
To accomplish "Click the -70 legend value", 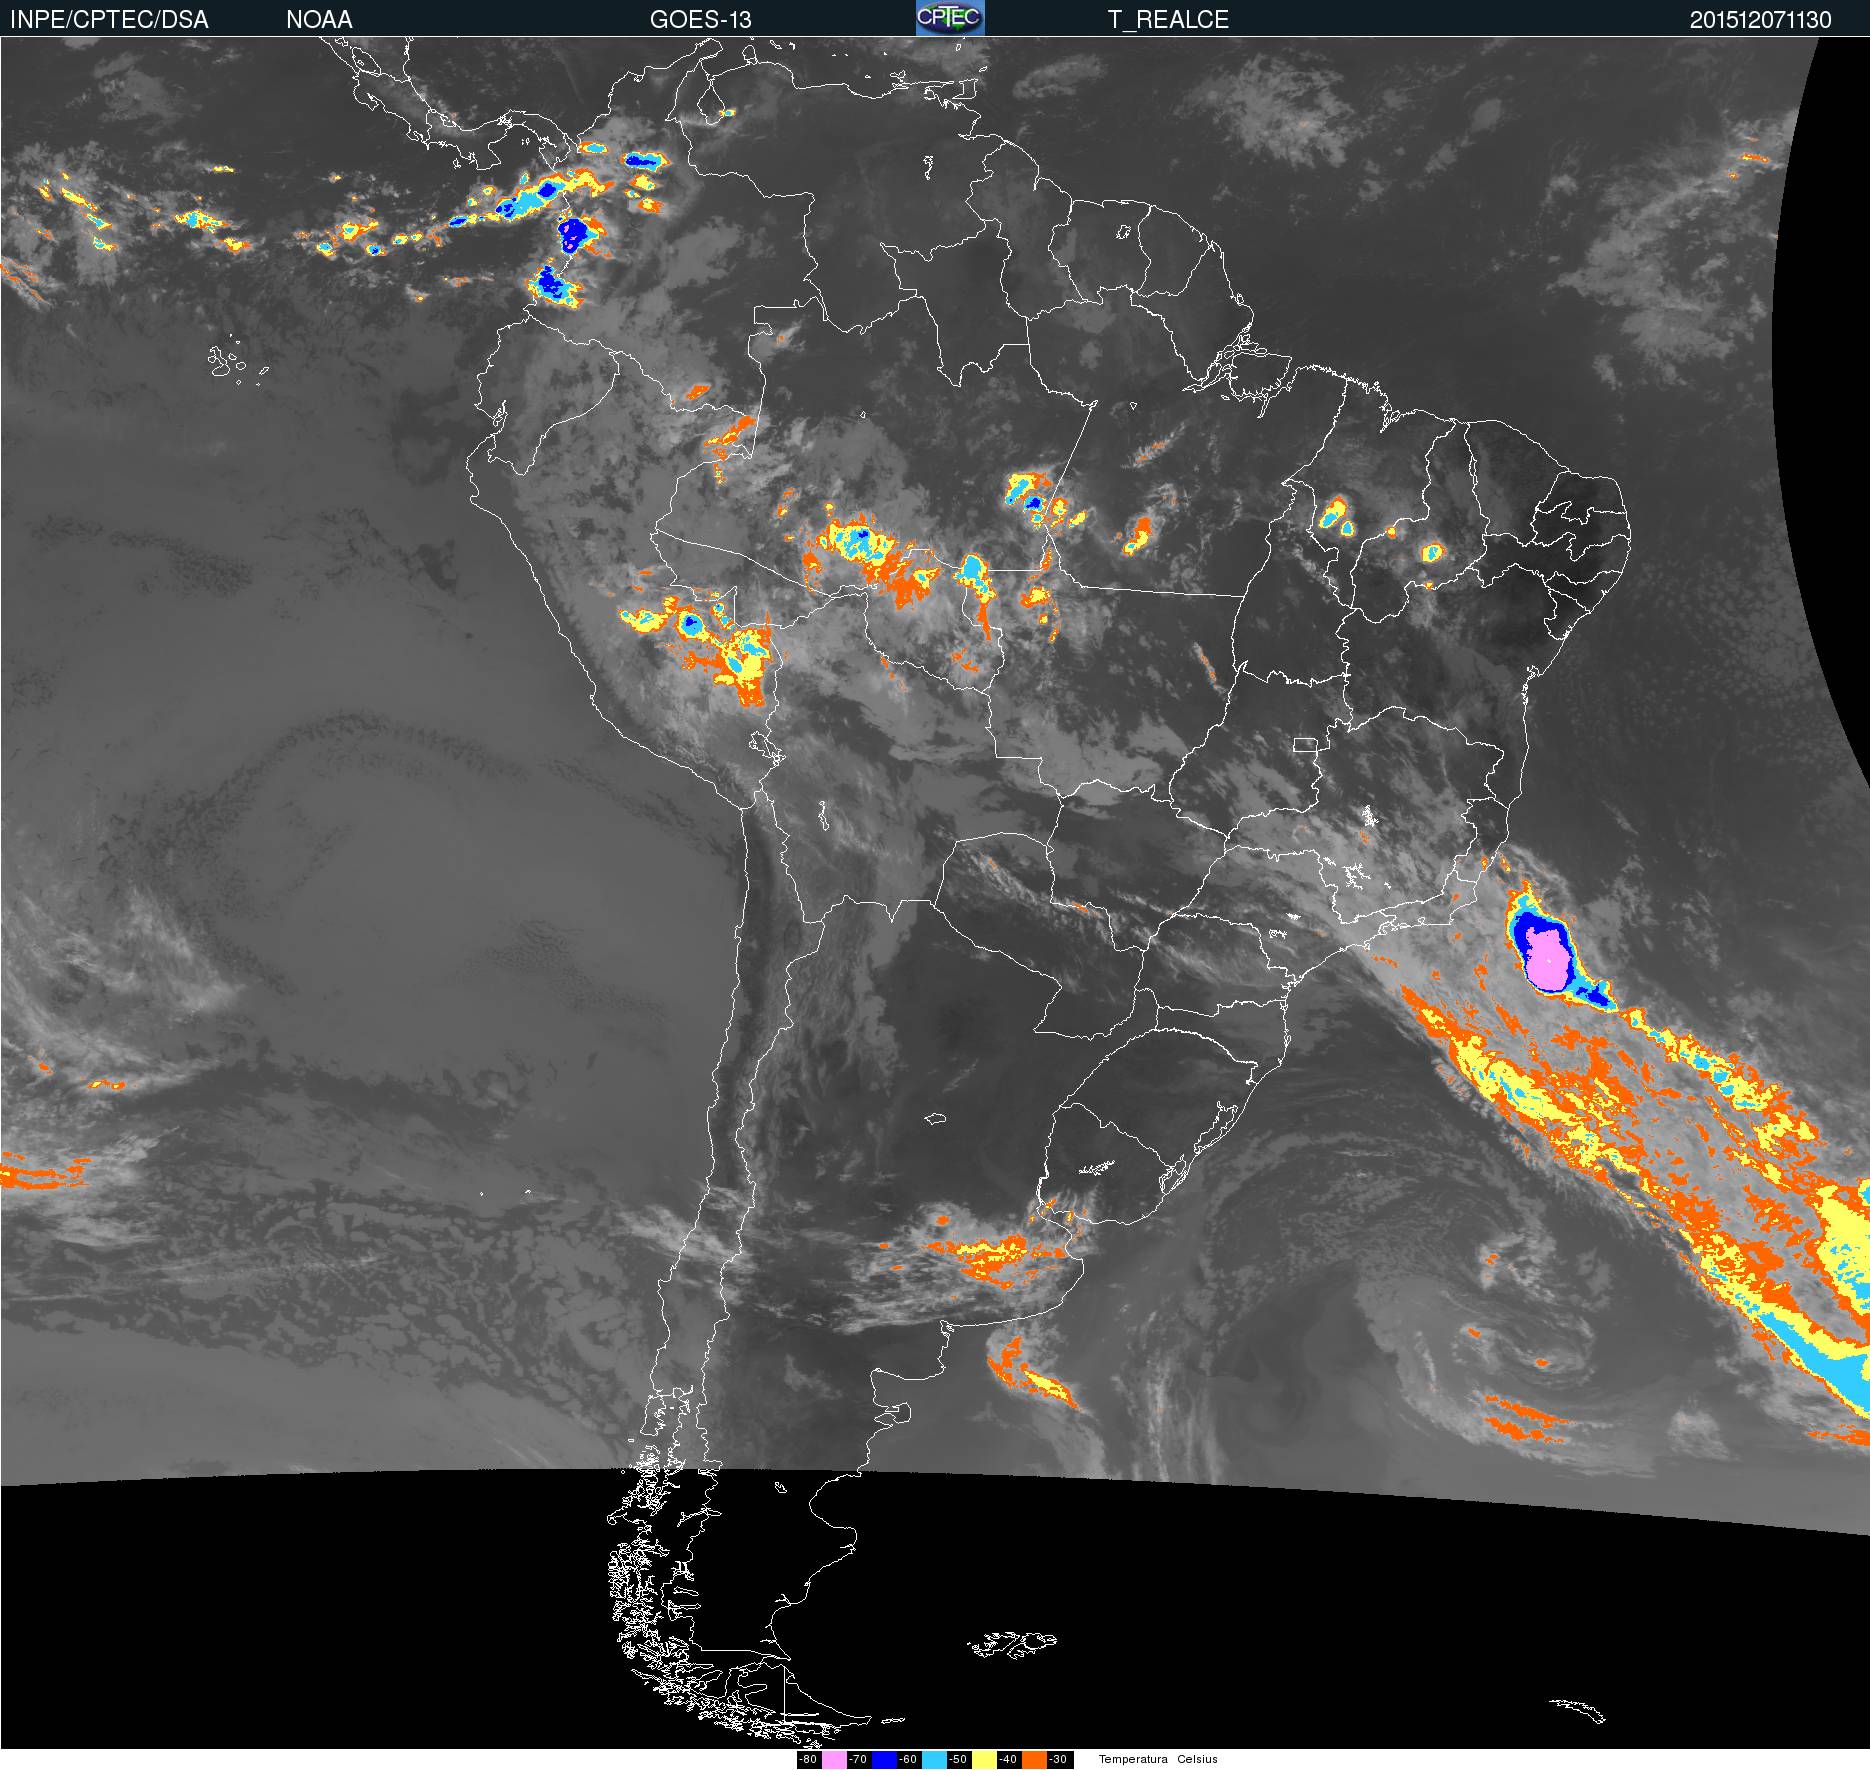I will [859, 1760].
